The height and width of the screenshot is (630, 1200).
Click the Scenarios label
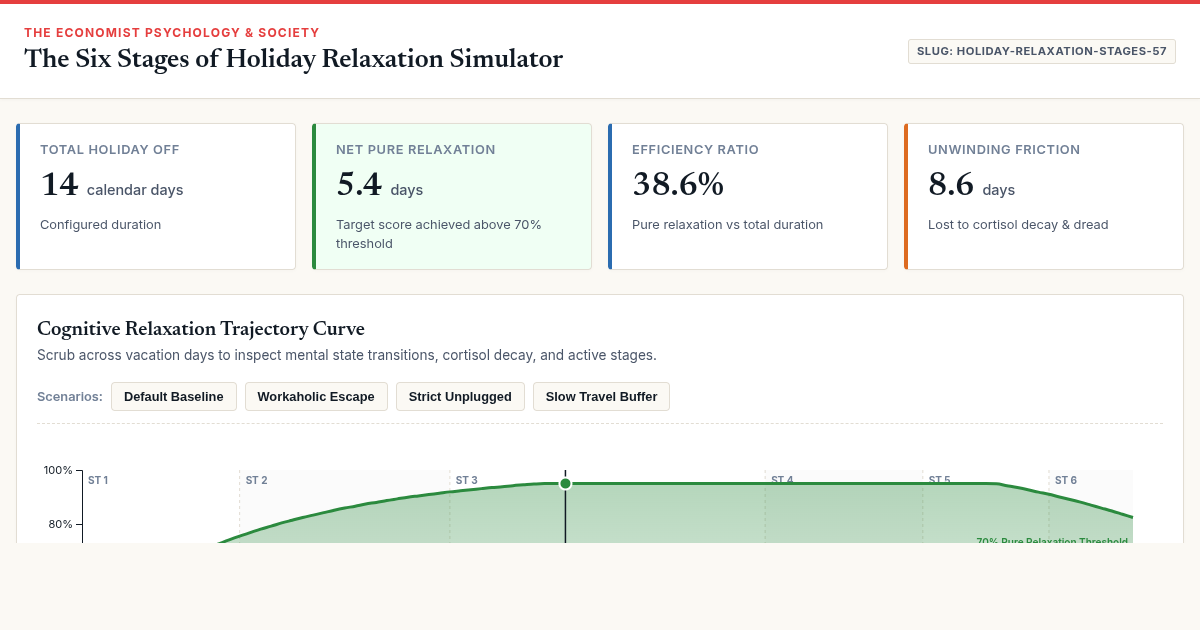click(x=70, y=397)
